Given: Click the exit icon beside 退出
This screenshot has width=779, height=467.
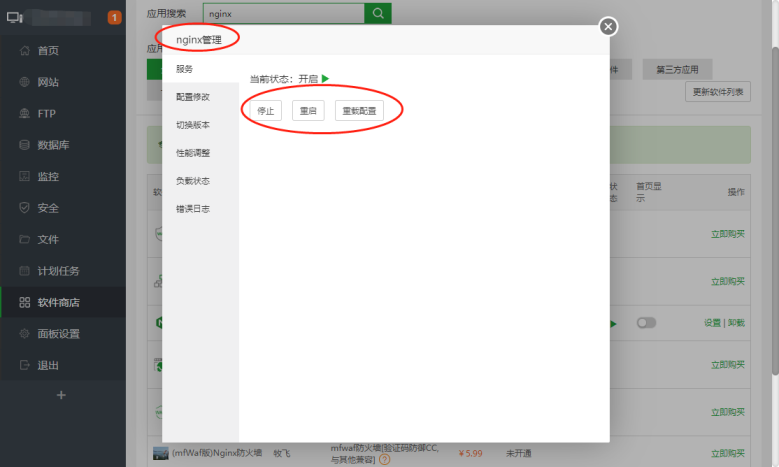Looking at the screenshot, I should coord(24,365).
